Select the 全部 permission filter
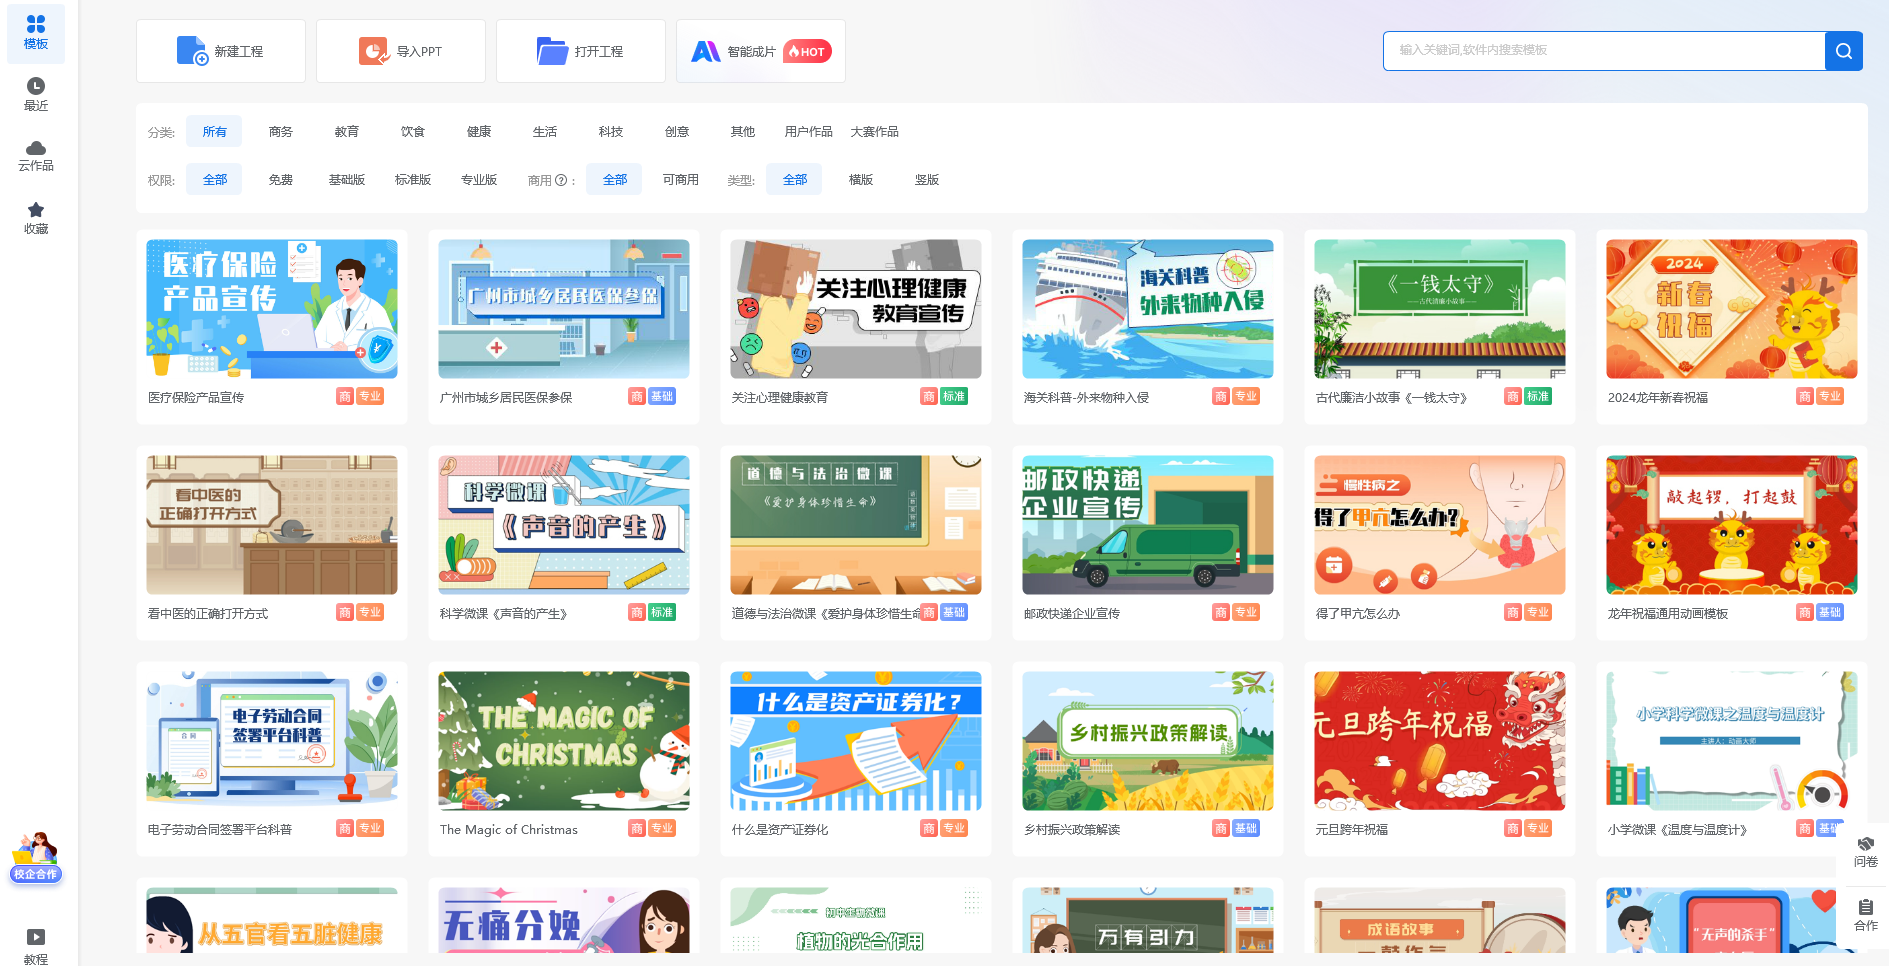 [214, 180]
